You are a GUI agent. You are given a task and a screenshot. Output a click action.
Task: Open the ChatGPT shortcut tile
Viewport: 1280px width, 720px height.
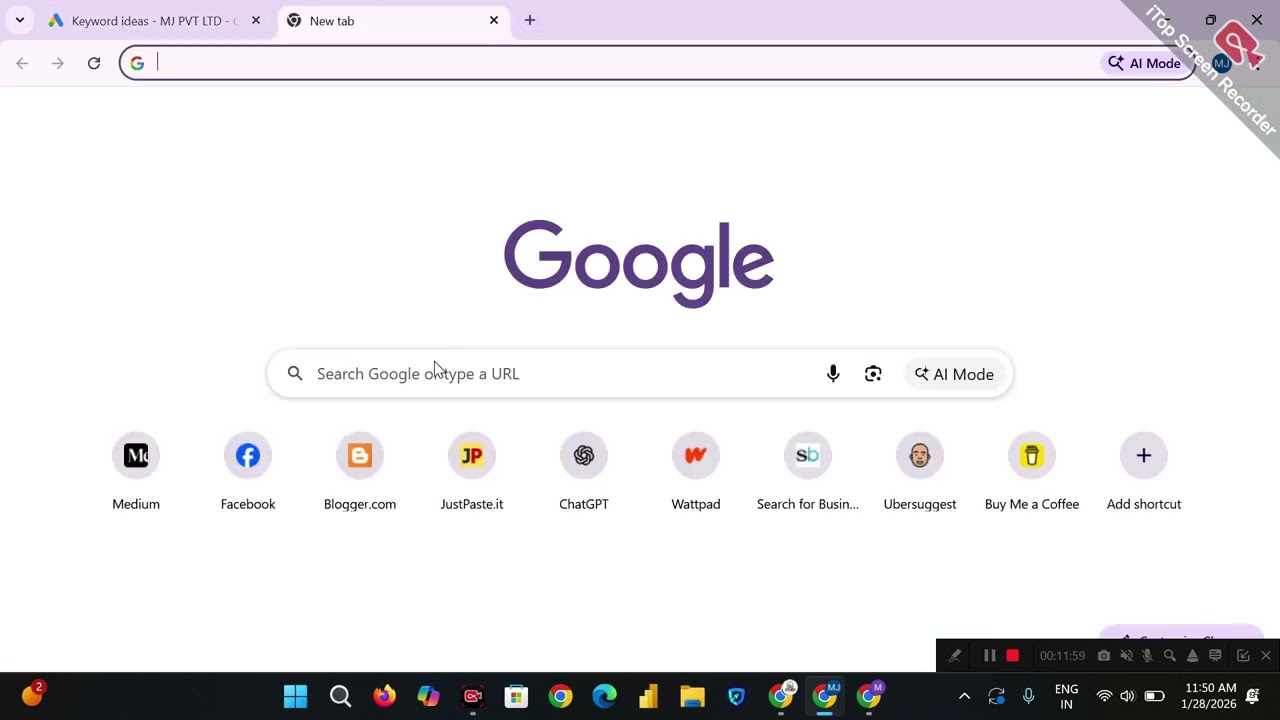click(584, 472)
